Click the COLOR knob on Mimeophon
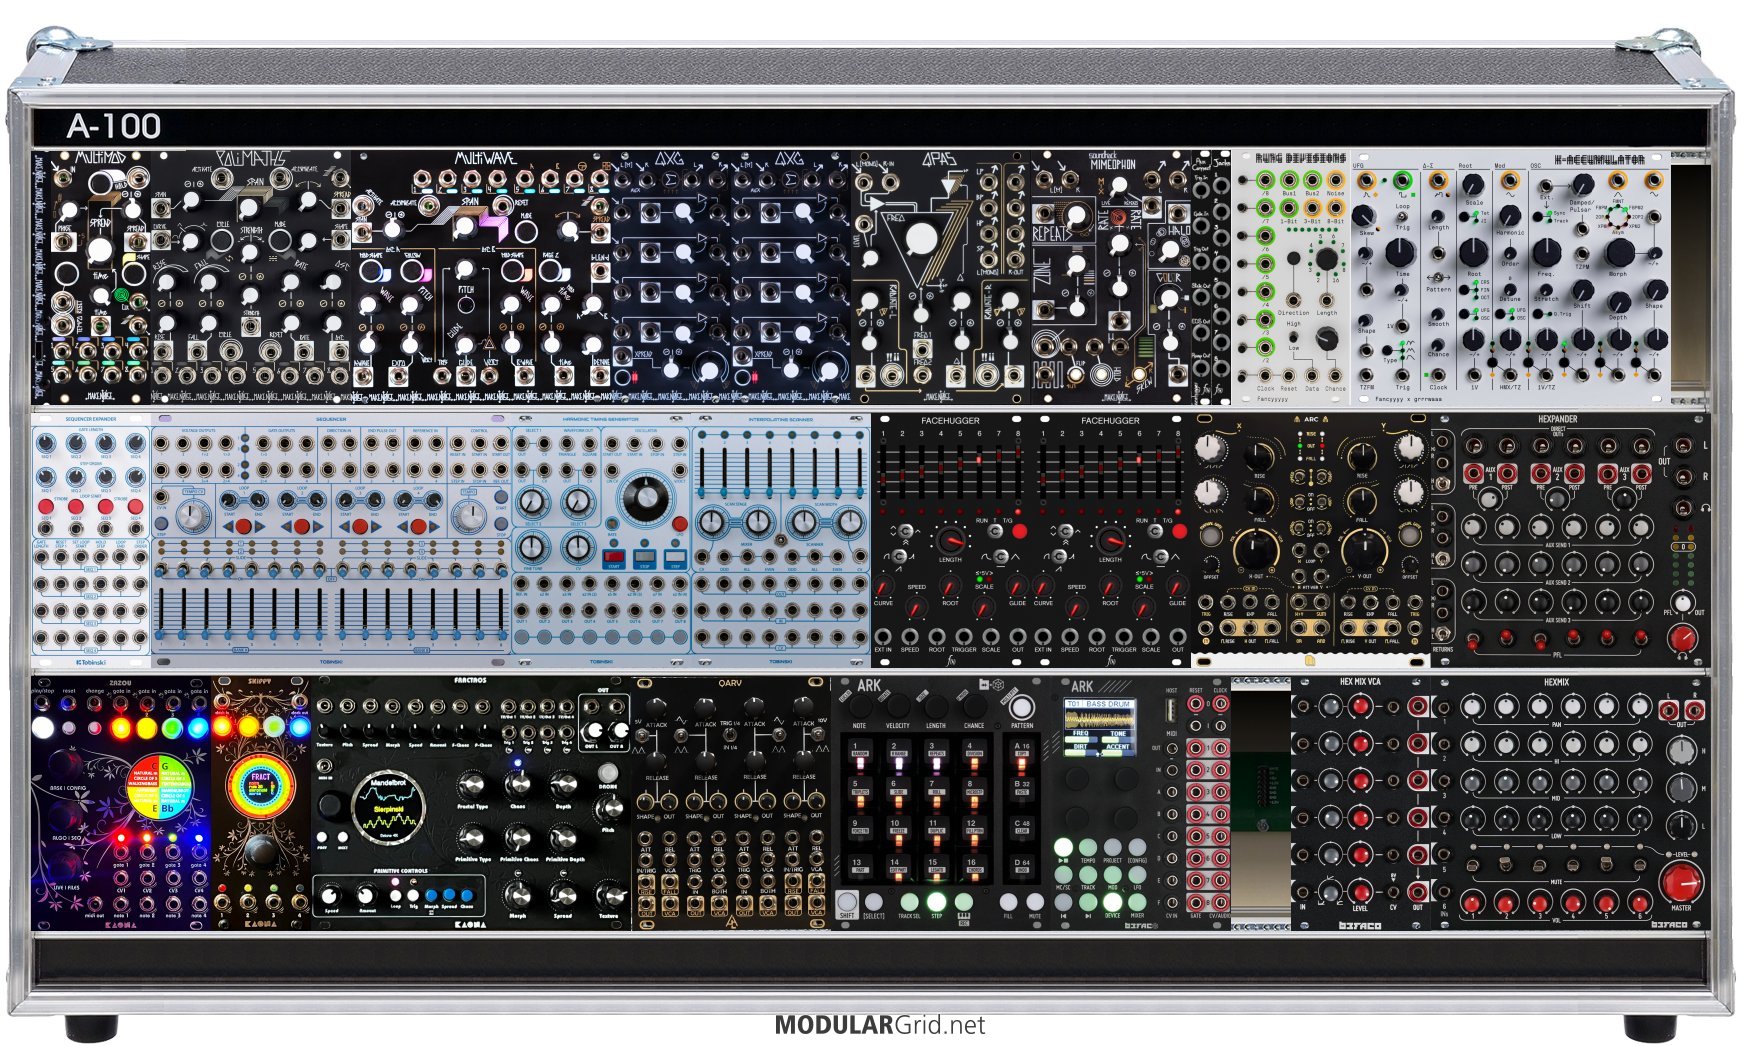1762x1046 pixels. click(1169, 299)
